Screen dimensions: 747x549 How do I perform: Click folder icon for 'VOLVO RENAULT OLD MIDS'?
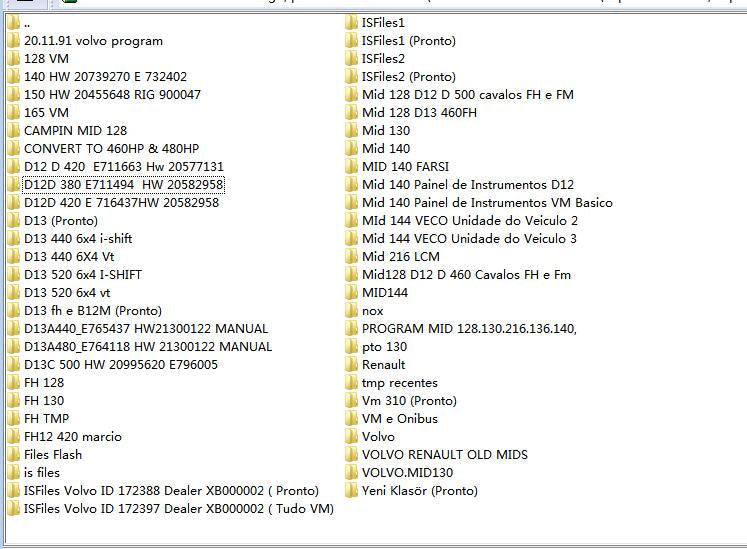click(351, 455)
